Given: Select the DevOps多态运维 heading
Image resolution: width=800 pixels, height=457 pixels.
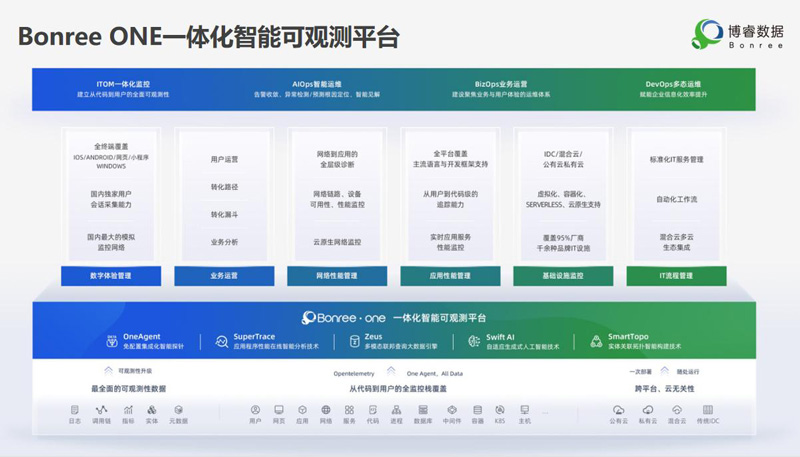Looking at the screenshot, I should [673, 84].
